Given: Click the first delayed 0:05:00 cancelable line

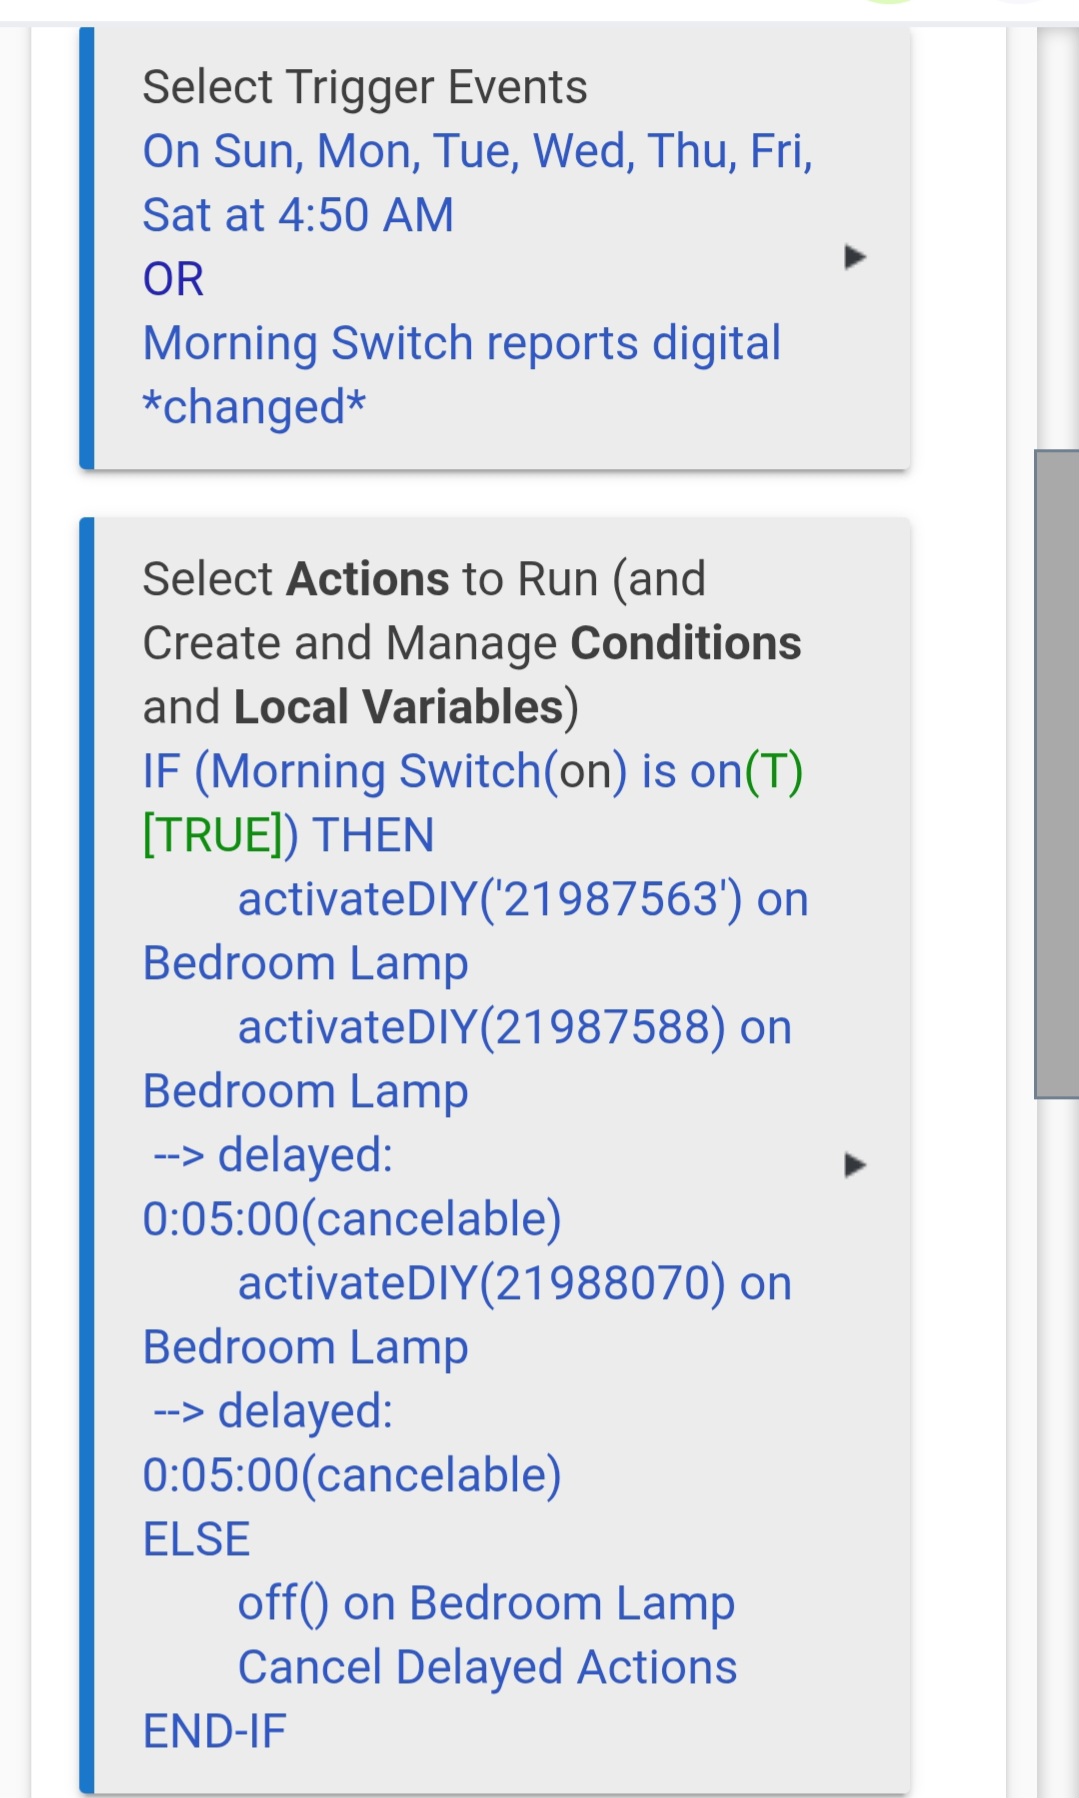Looking at the screenshot, I should click(x=352, y=1219).
